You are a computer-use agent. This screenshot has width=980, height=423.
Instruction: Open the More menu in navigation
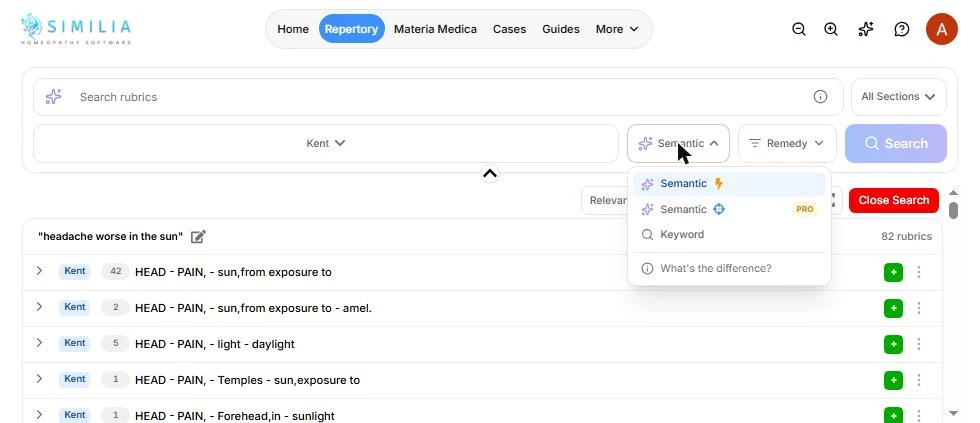617,29
